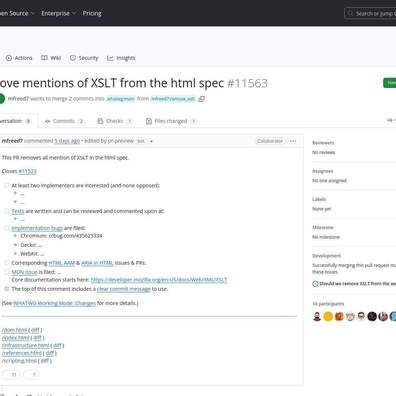Click the PR number #11563 in title
This screenshot has height=396, width=396.
[x=247, y=83]
